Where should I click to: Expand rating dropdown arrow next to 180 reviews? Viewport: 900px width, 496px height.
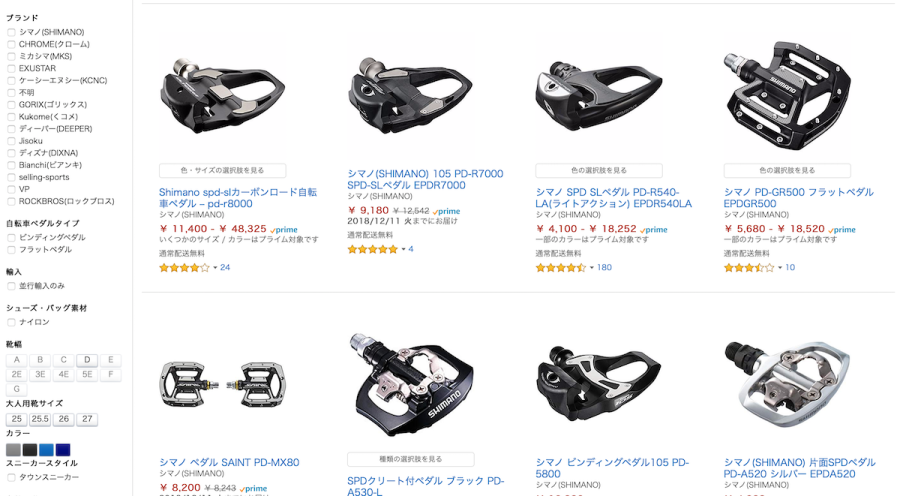(x=591, y=268)
